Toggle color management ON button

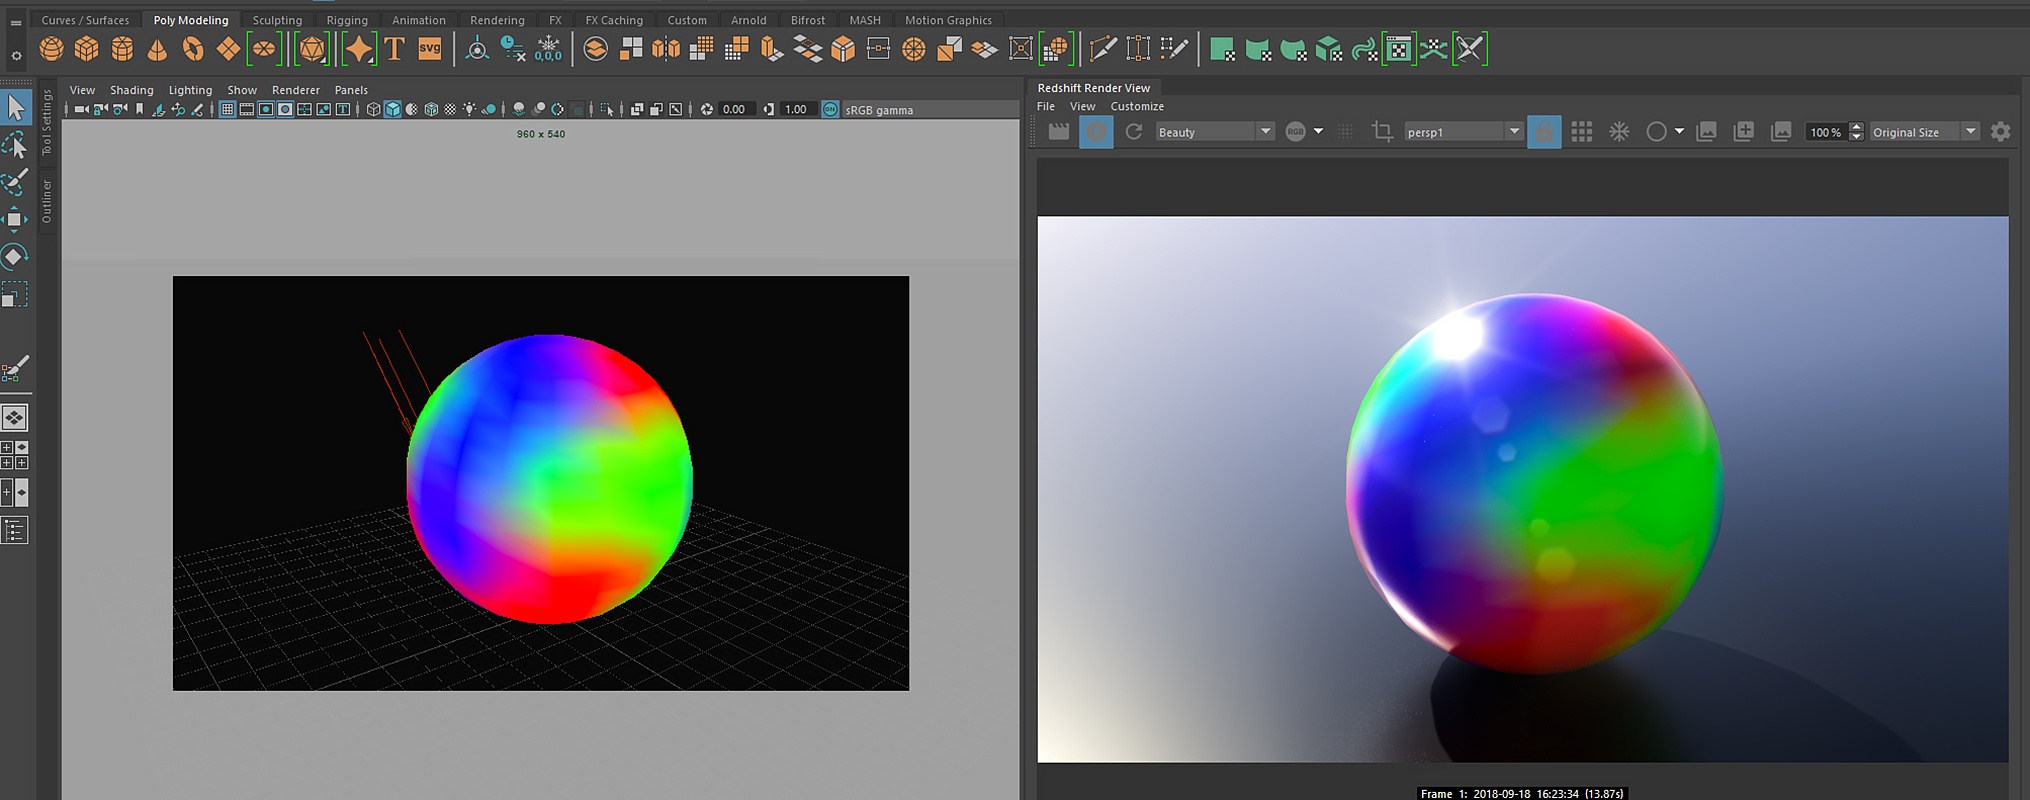(x=830, y=110)
